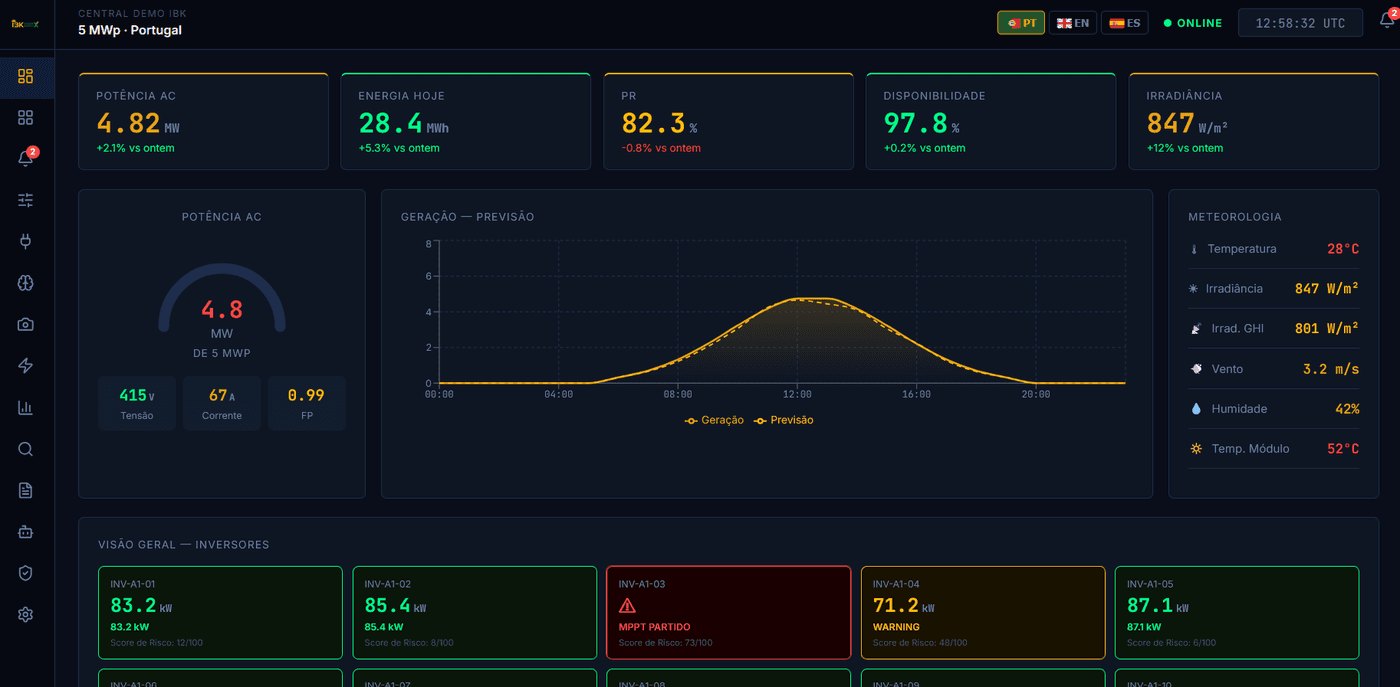The width and height of the screenshot is (1400, 687).
Task: Open the magnifier search icon in sidebar
Action: click(x=26, y=449)
